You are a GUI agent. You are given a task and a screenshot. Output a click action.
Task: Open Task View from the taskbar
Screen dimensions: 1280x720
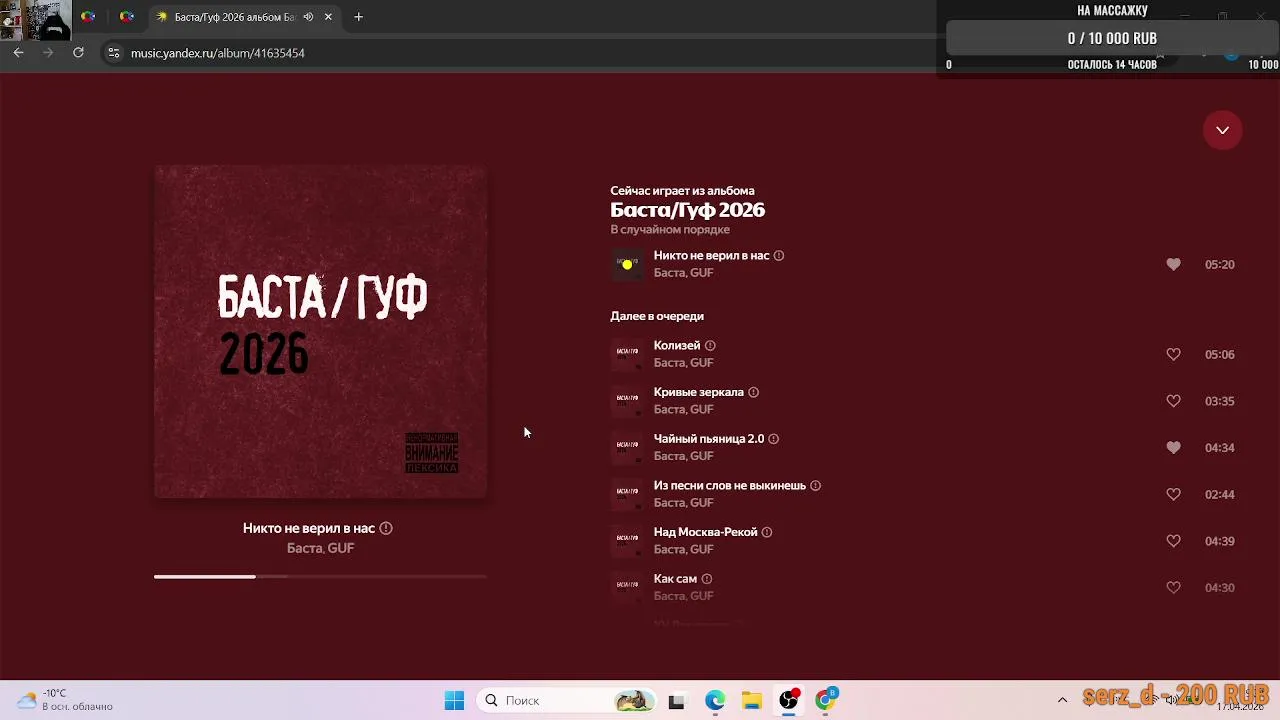point(676,701)
